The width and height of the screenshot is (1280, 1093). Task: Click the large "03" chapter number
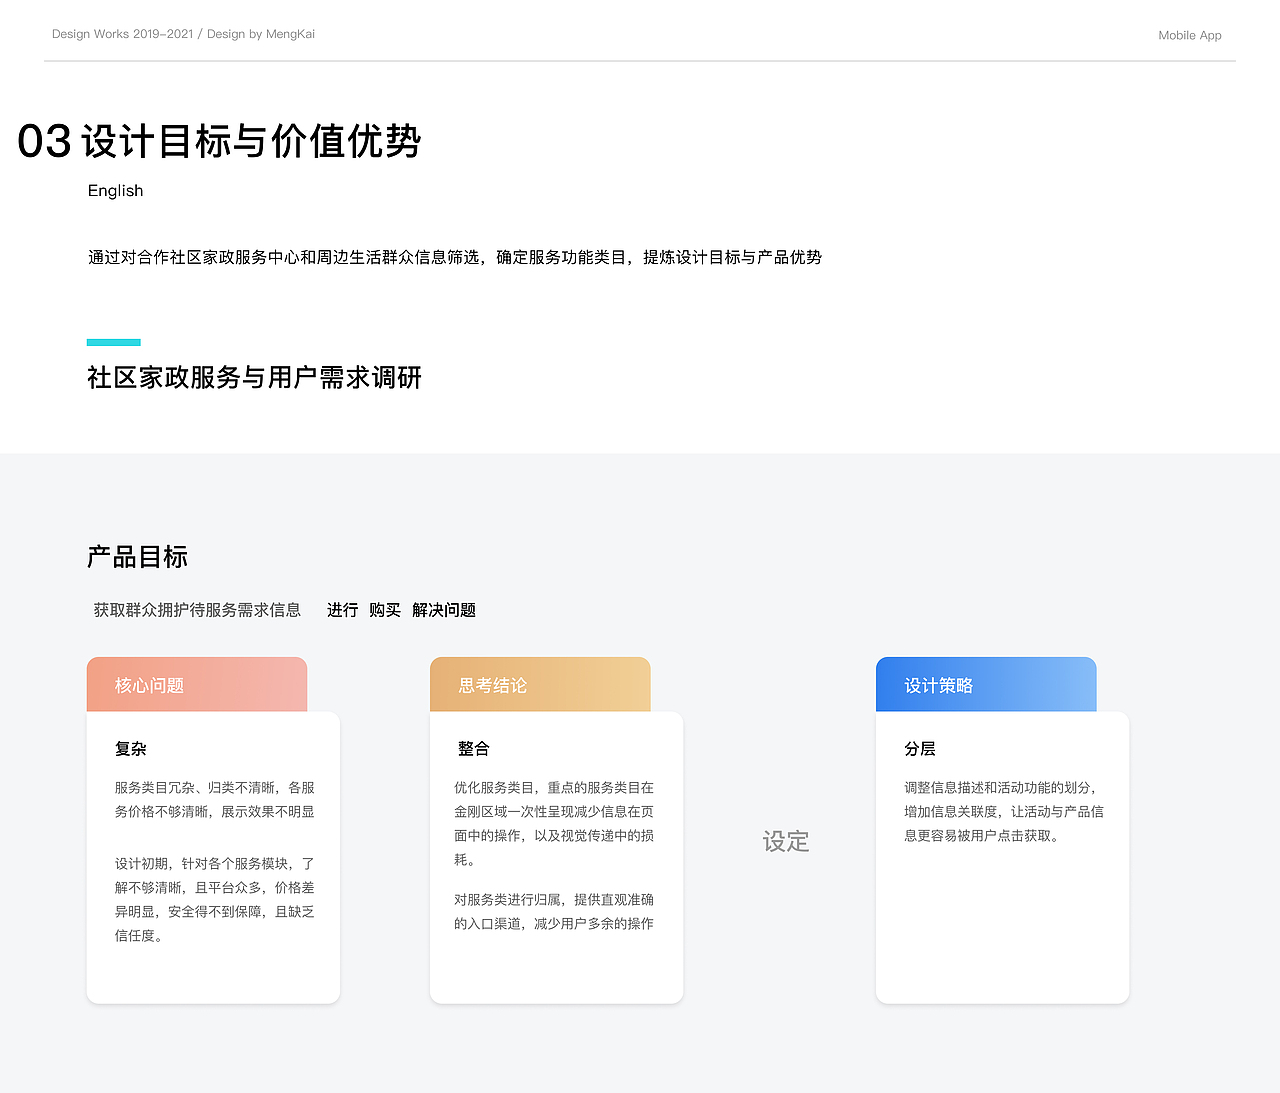42,142
